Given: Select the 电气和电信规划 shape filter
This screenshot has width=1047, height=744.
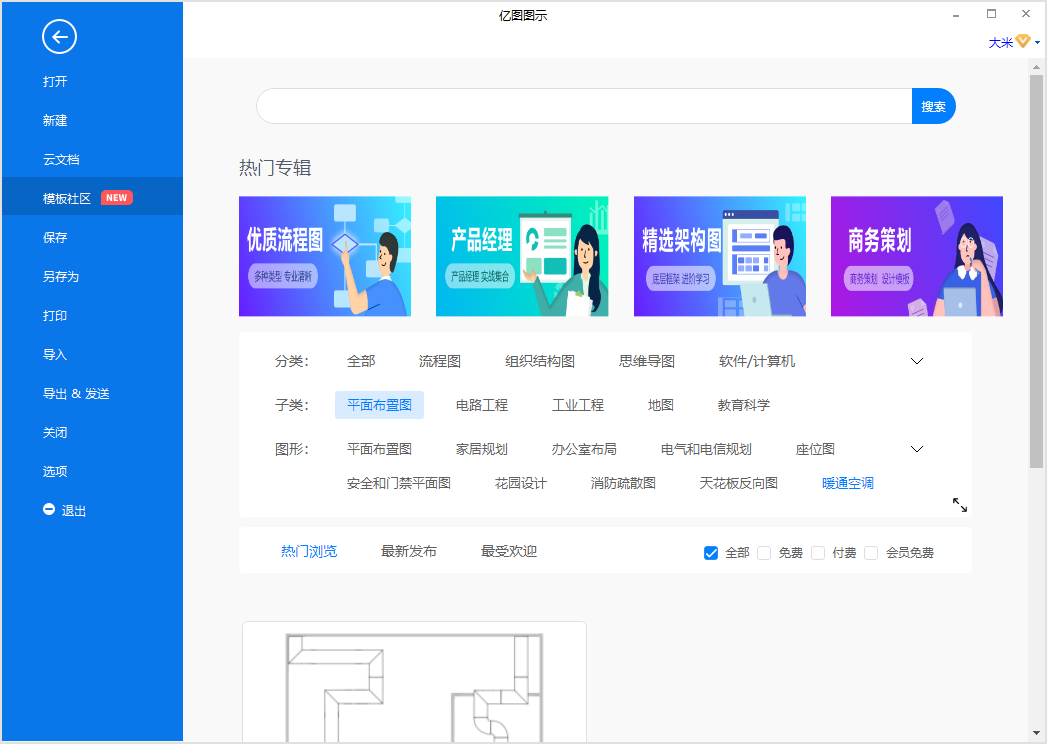Looking at the screenshot, I should (706, 449).
